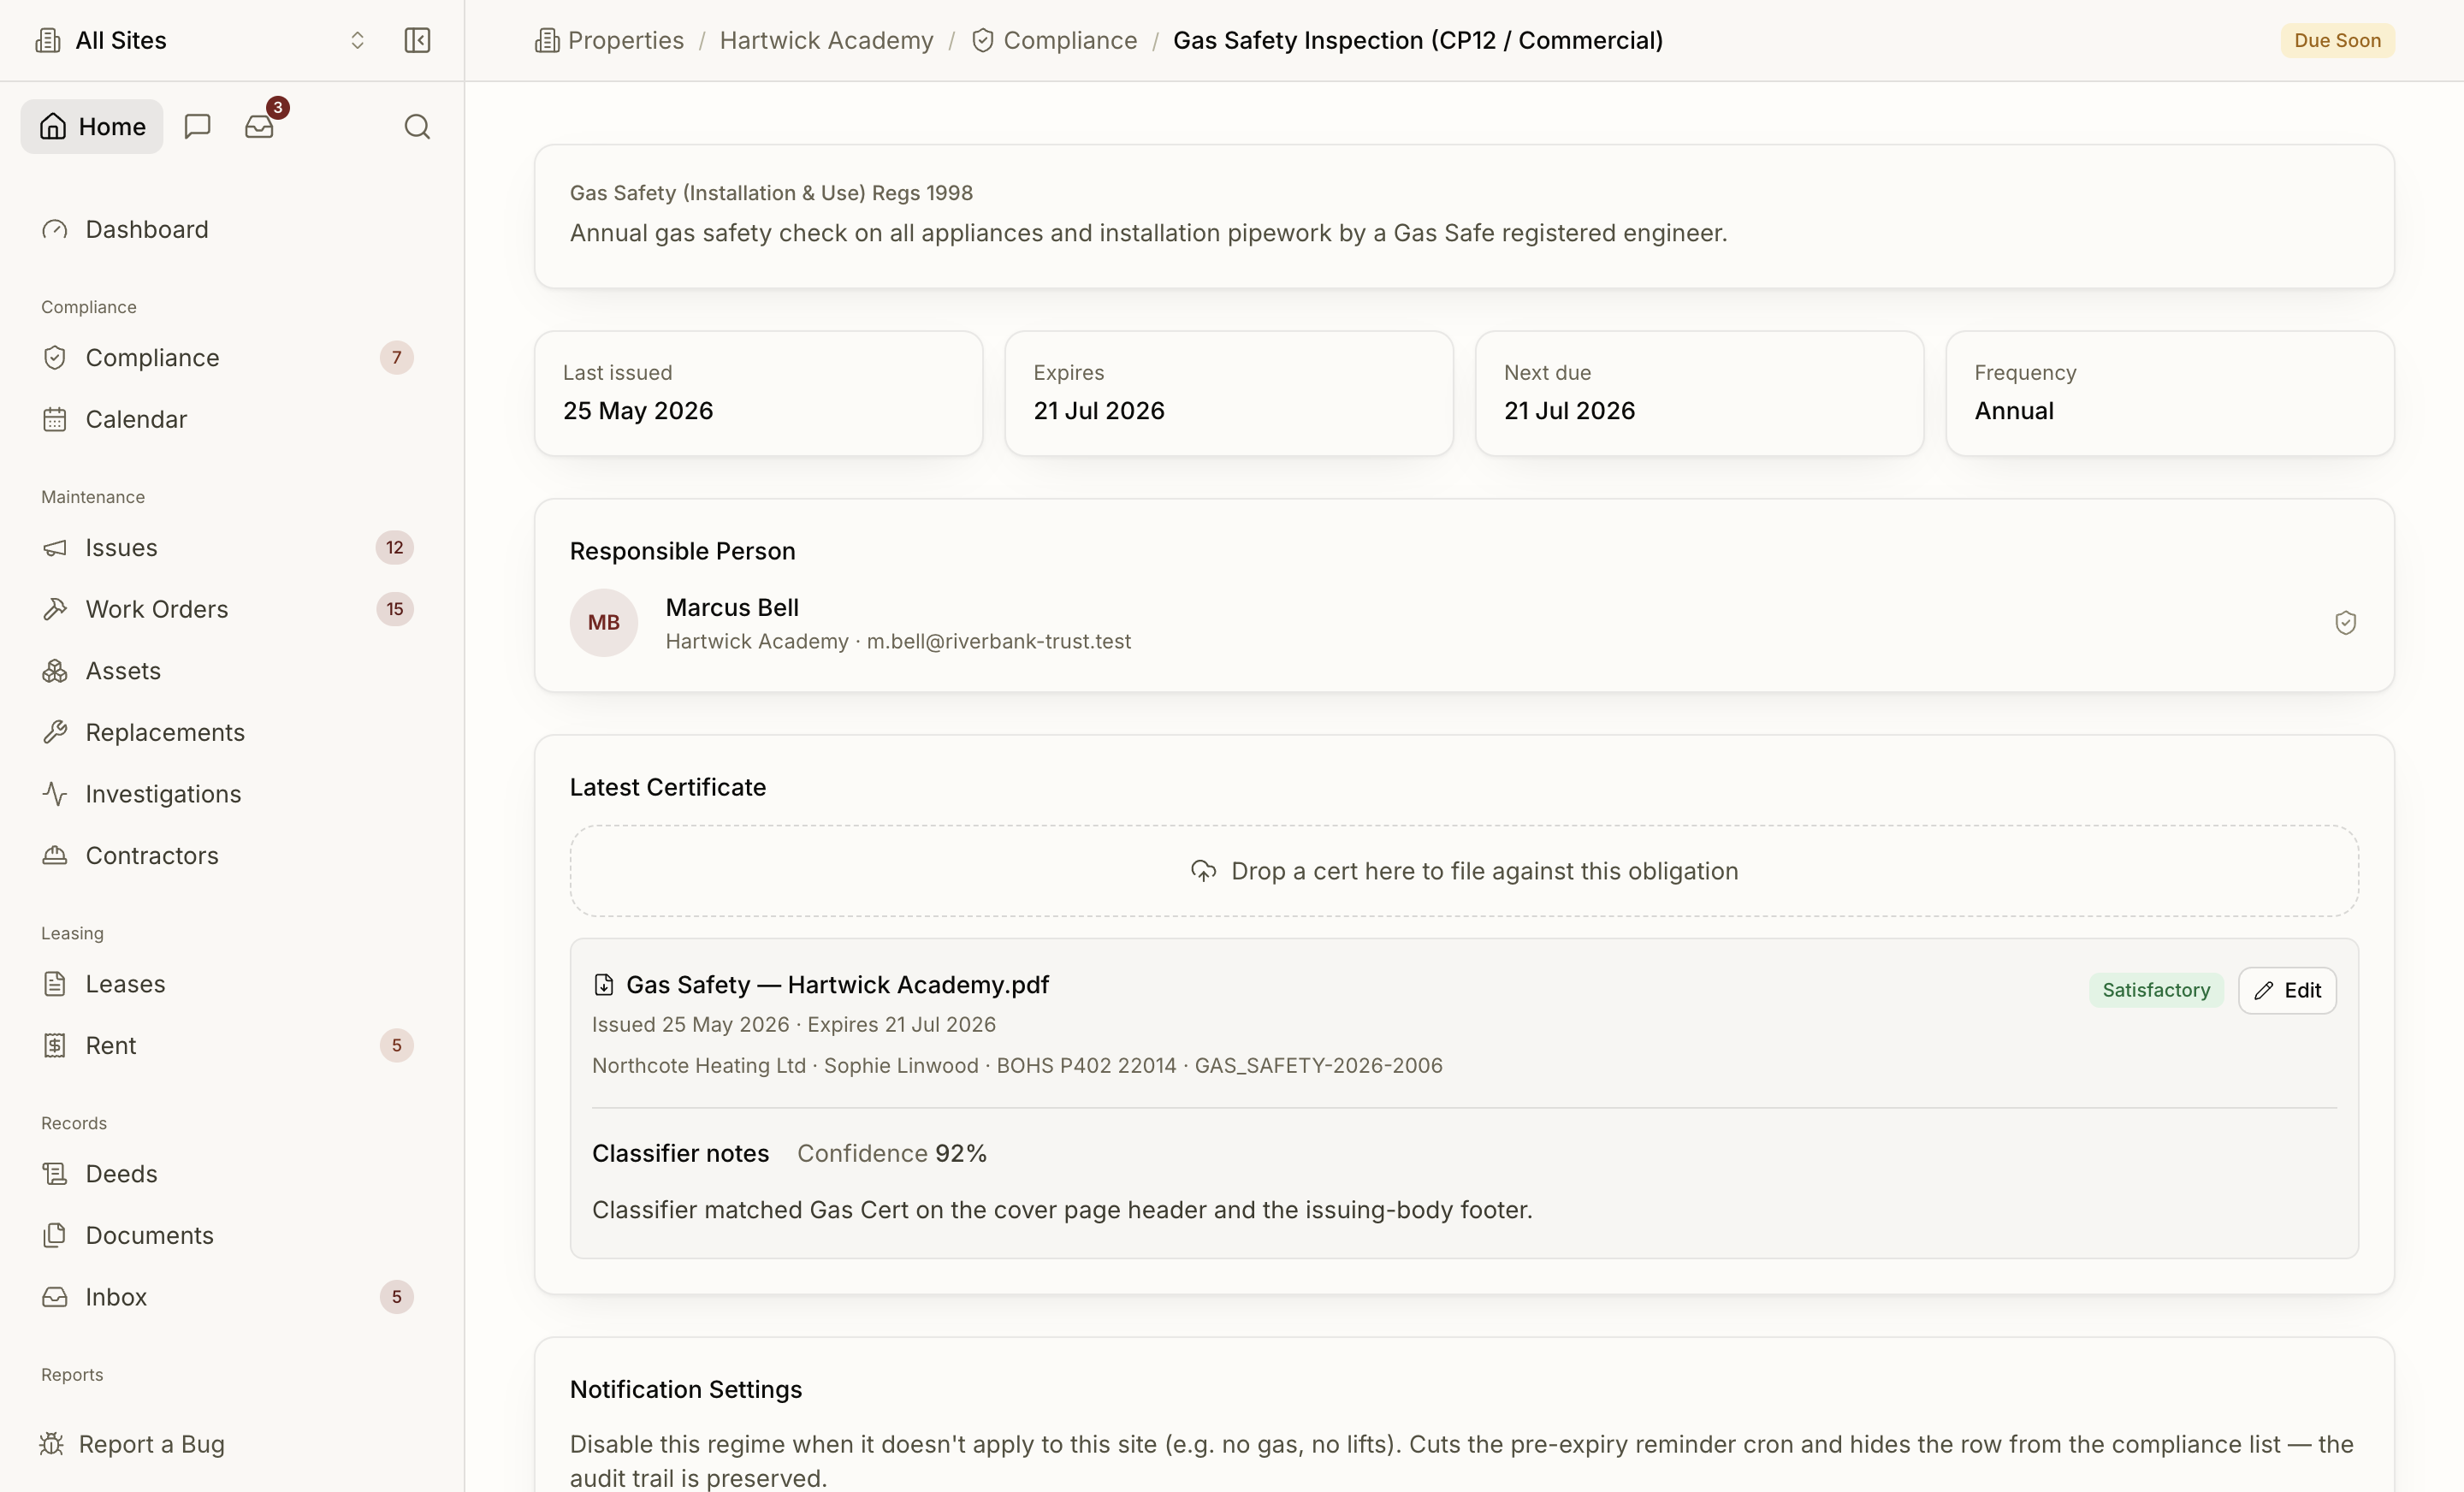This screenshot has height=1492, width=2464.
Task: Click the Issues count badge 12
Action: pyautogui.click(x=395, y=547)
